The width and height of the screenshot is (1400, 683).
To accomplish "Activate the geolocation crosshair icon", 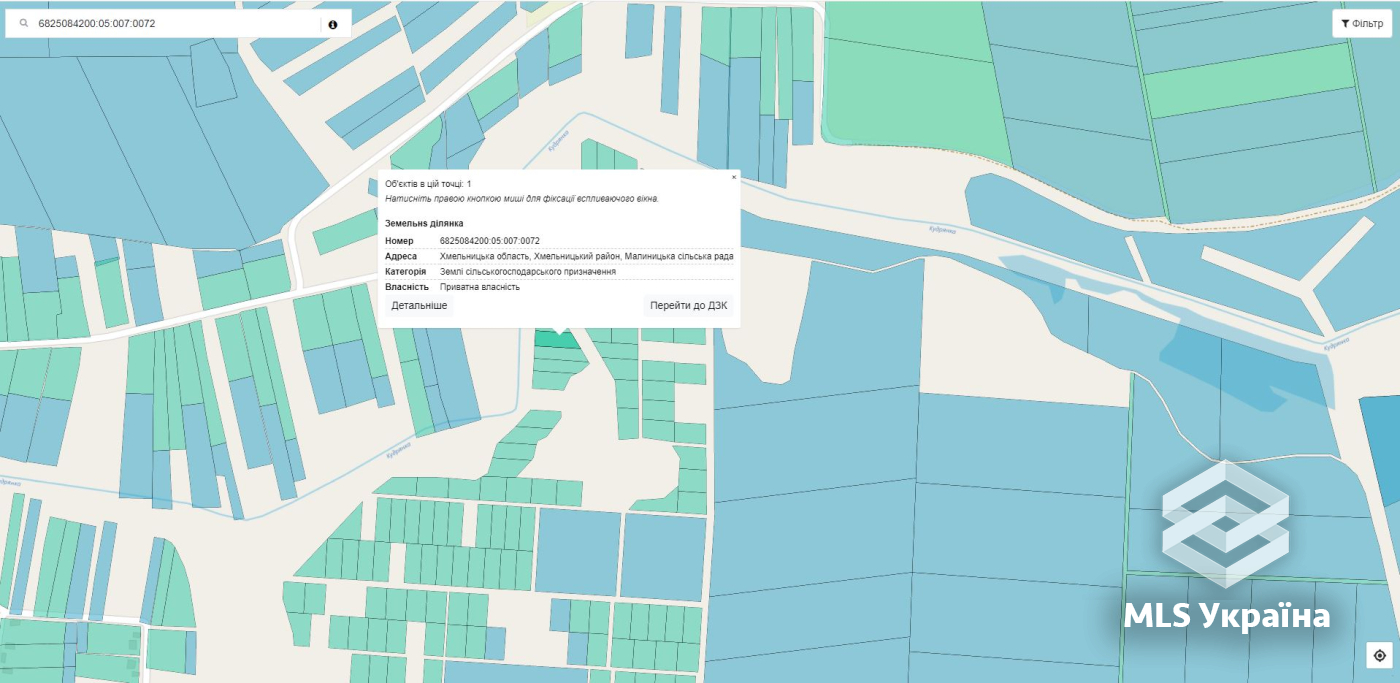I will tap(1380, 656).
